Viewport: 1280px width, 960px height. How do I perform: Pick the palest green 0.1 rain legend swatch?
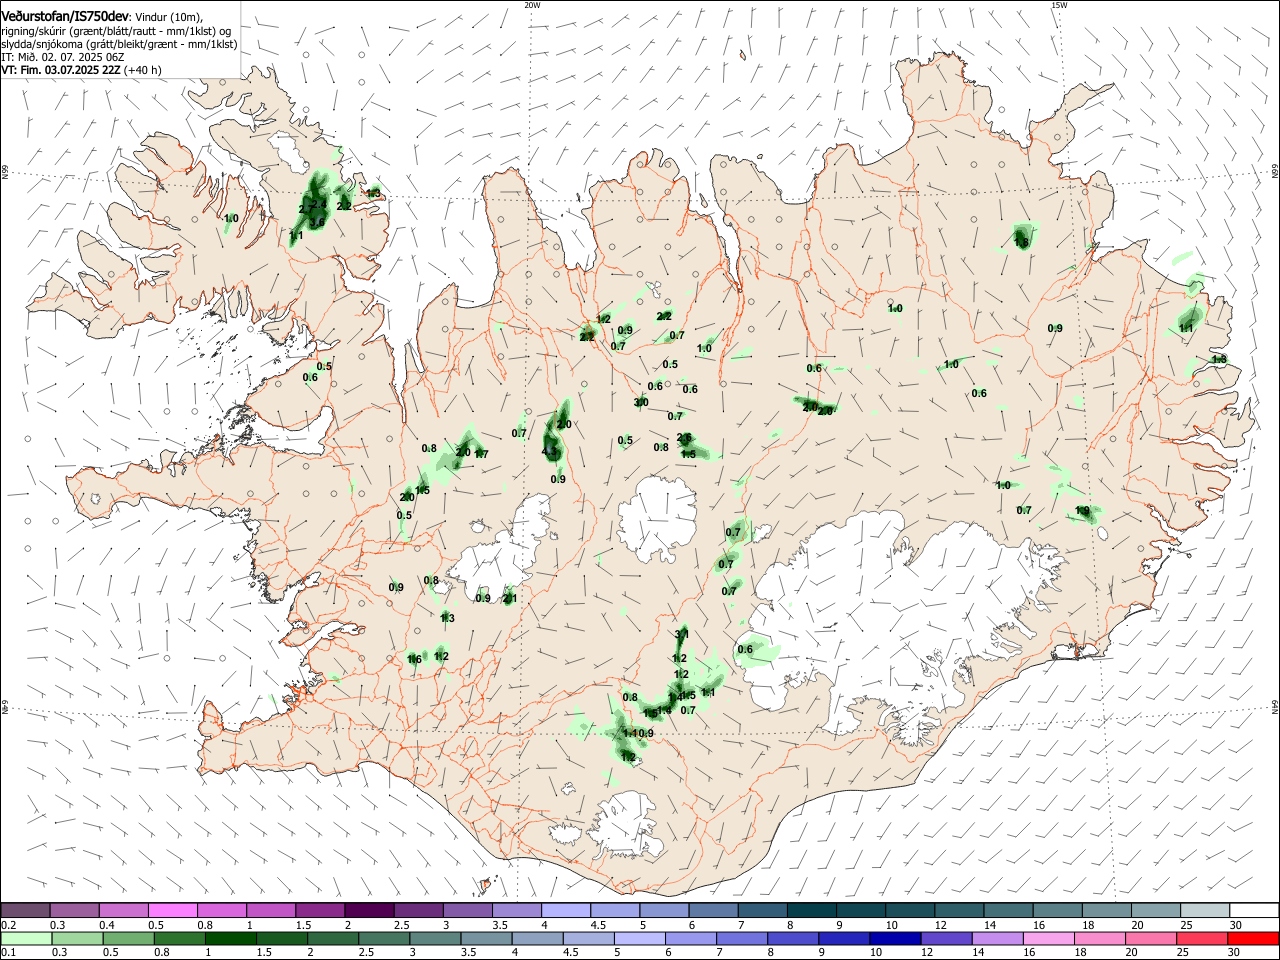pyautogui.click(x=27, y=938)
